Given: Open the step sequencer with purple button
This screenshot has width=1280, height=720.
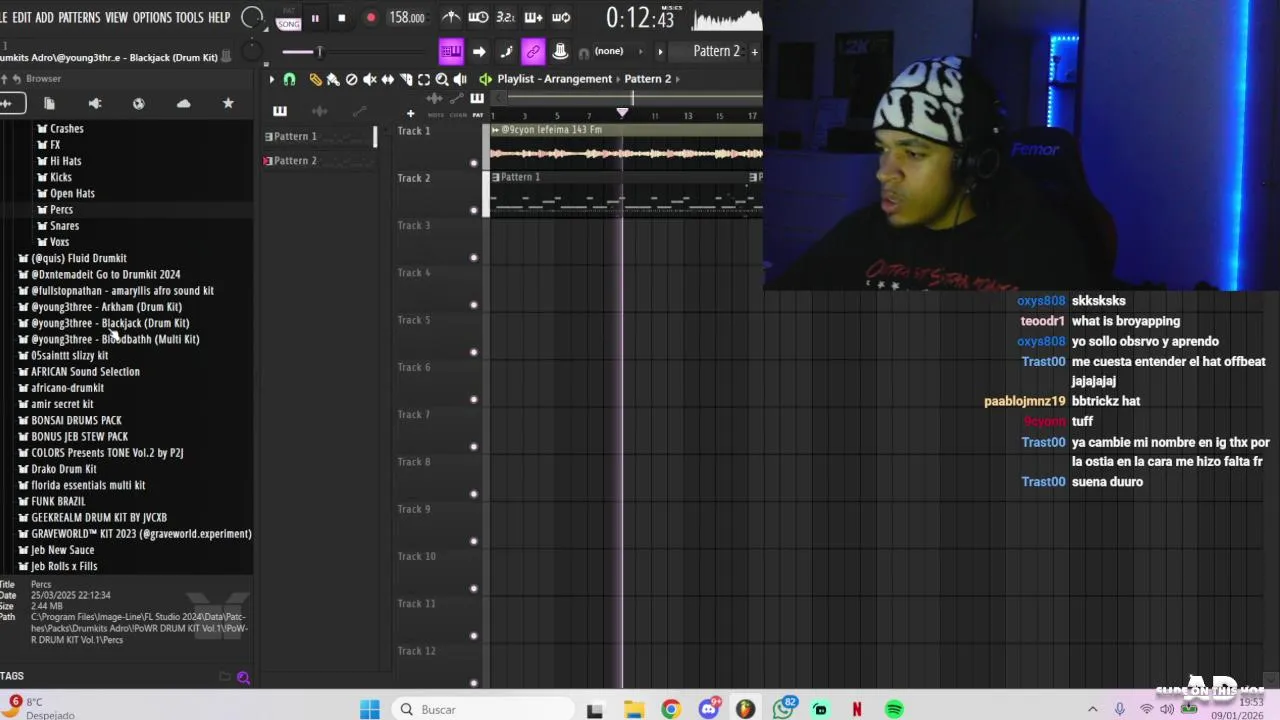Looking at the screenshot, I should (451, 51).
